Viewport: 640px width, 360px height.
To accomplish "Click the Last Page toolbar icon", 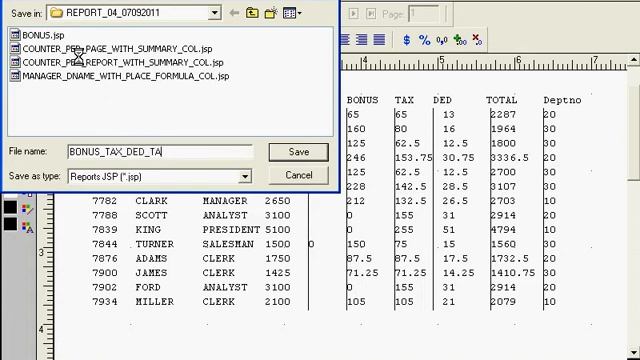I will [x=371, y=14].
